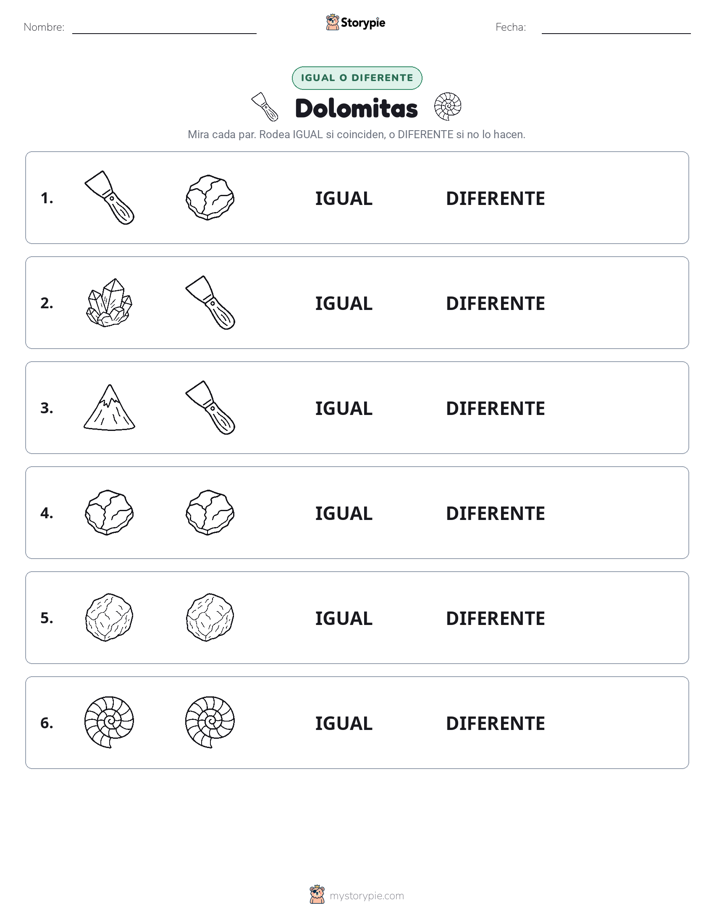
Task: Choose DIFERENTE in row 6
Action: (495, 723)
